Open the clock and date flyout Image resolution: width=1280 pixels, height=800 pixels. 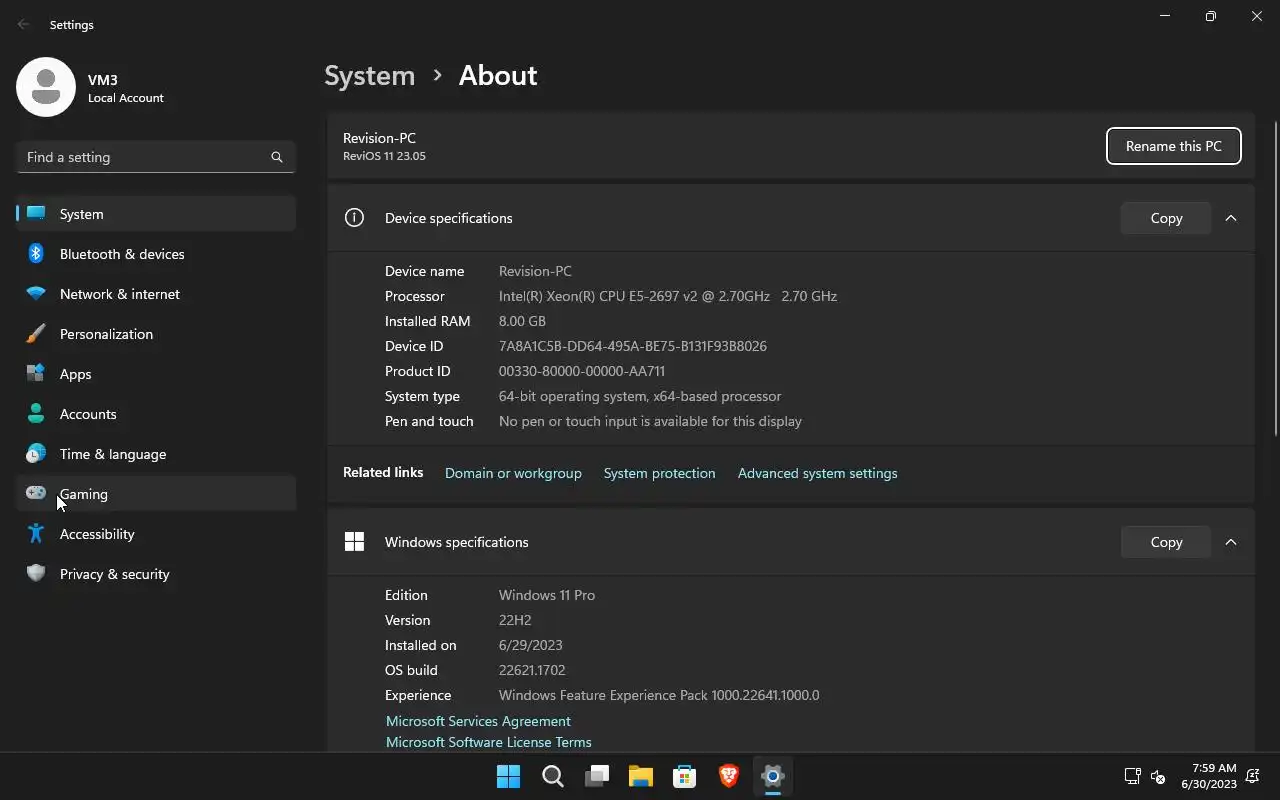tap(1208, 776)
